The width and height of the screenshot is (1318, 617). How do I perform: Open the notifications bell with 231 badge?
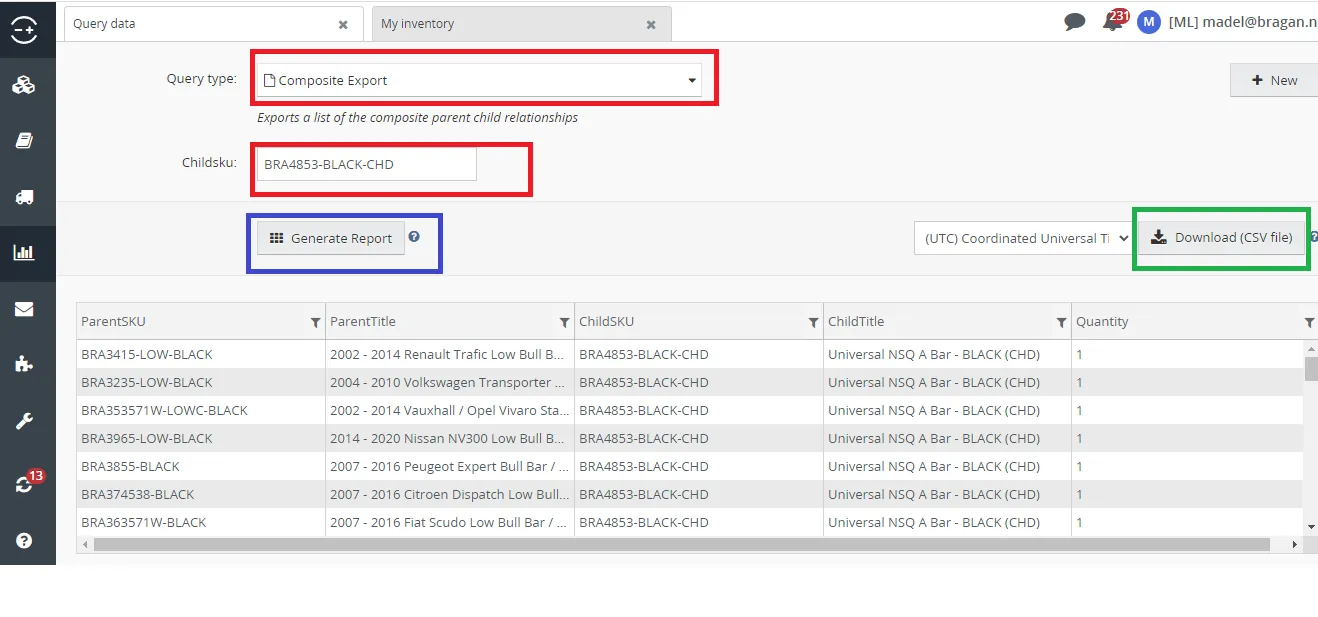[x=1114, y=21]
